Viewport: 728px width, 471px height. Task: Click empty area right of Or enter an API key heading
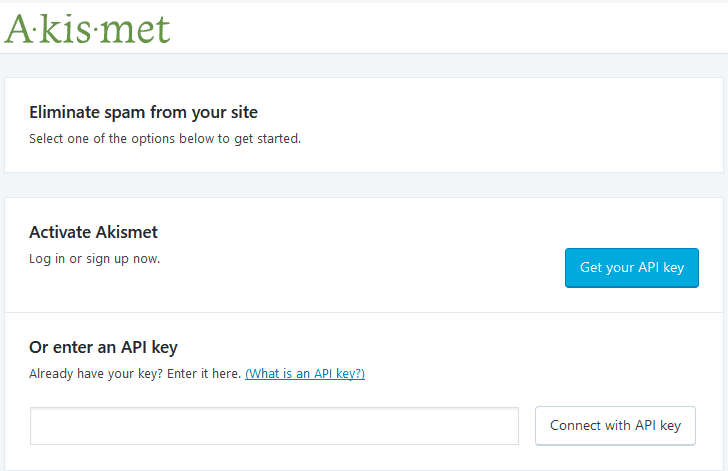[450, 347]
